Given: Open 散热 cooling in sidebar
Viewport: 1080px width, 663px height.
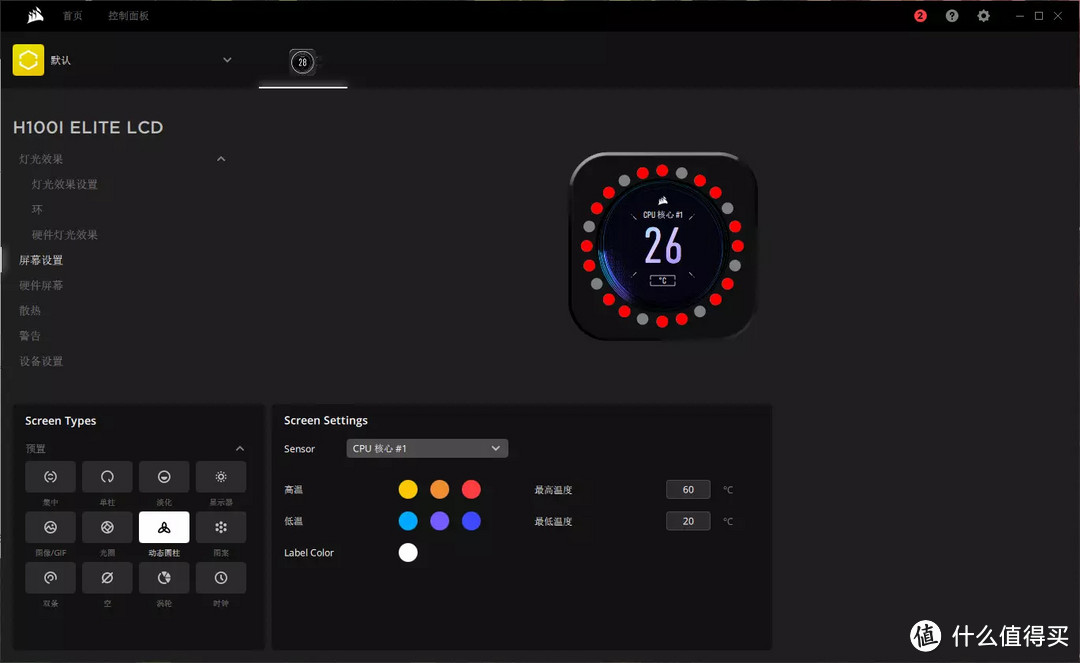Looking at the screenshot, I should click(x=30, y=311).
